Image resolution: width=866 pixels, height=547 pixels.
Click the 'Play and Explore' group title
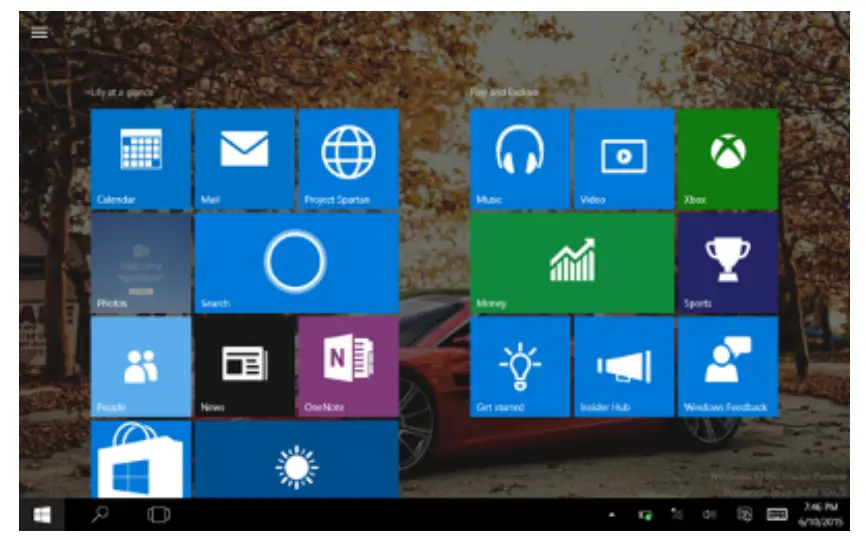(x=504, y=92)
